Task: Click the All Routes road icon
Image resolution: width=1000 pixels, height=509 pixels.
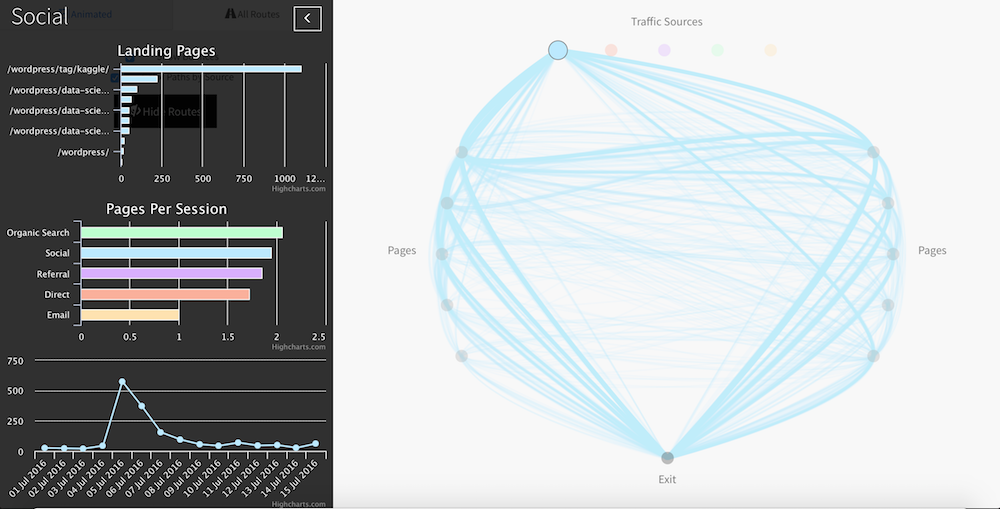Action: pos(230,13)
